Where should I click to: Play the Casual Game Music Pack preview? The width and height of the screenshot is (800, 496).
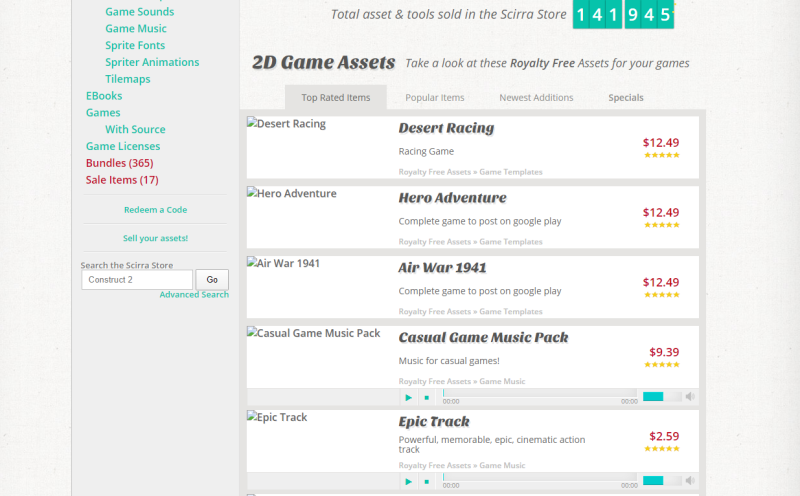[408, 397]
